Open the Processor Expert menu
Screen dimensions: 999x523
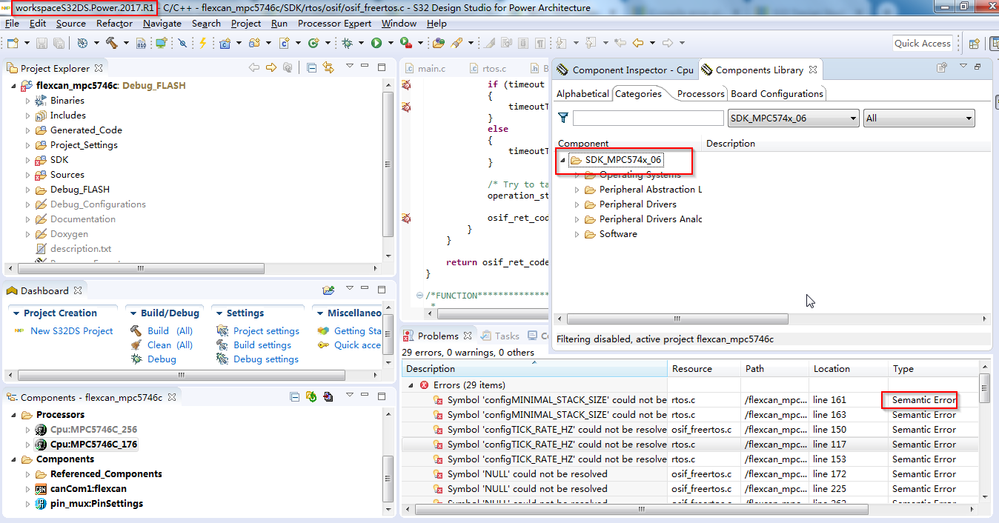(334, 24)
